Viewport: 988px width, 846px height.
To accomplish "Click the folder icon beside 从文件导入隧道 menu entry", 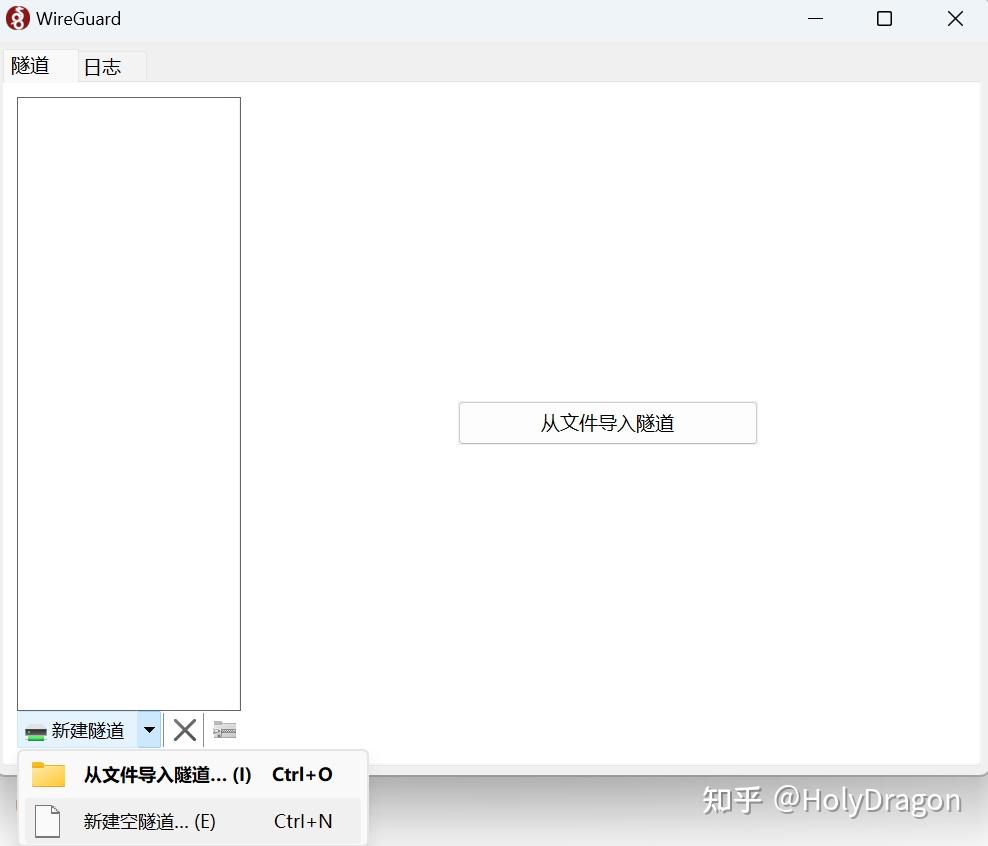I will (48, 773).
